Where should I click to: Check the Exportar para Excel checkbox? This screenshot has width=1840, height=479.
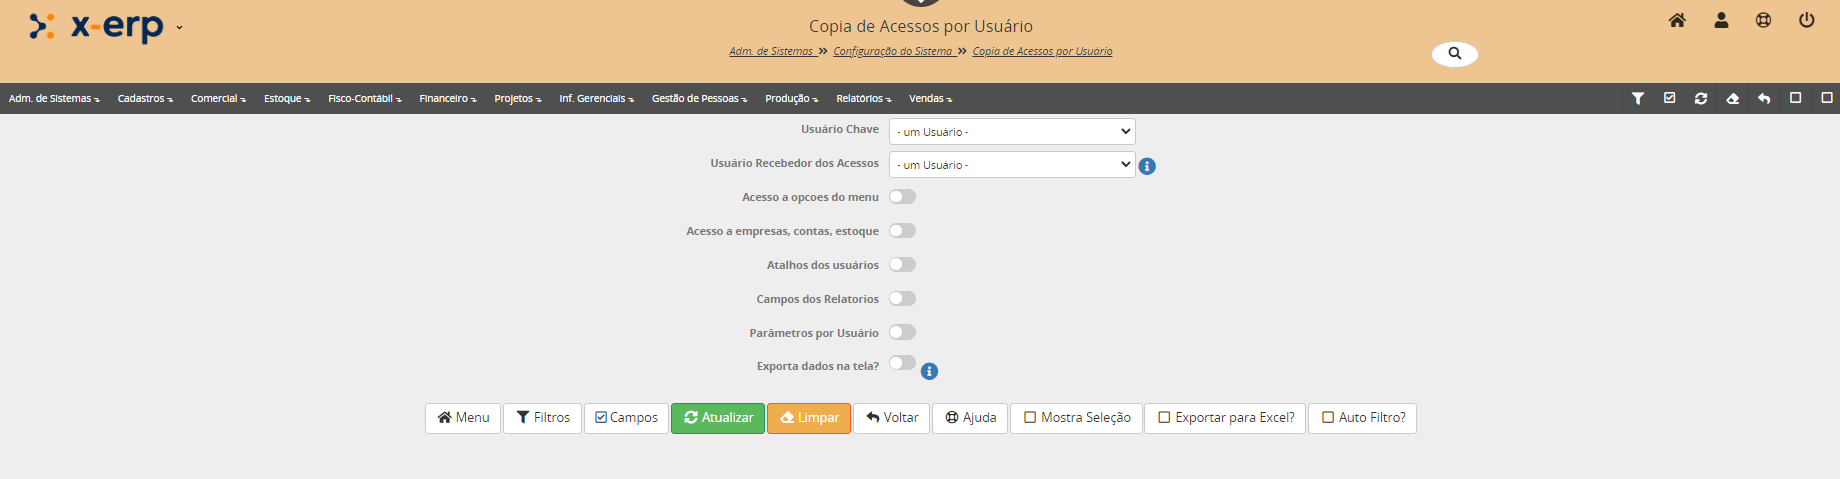1164,418
